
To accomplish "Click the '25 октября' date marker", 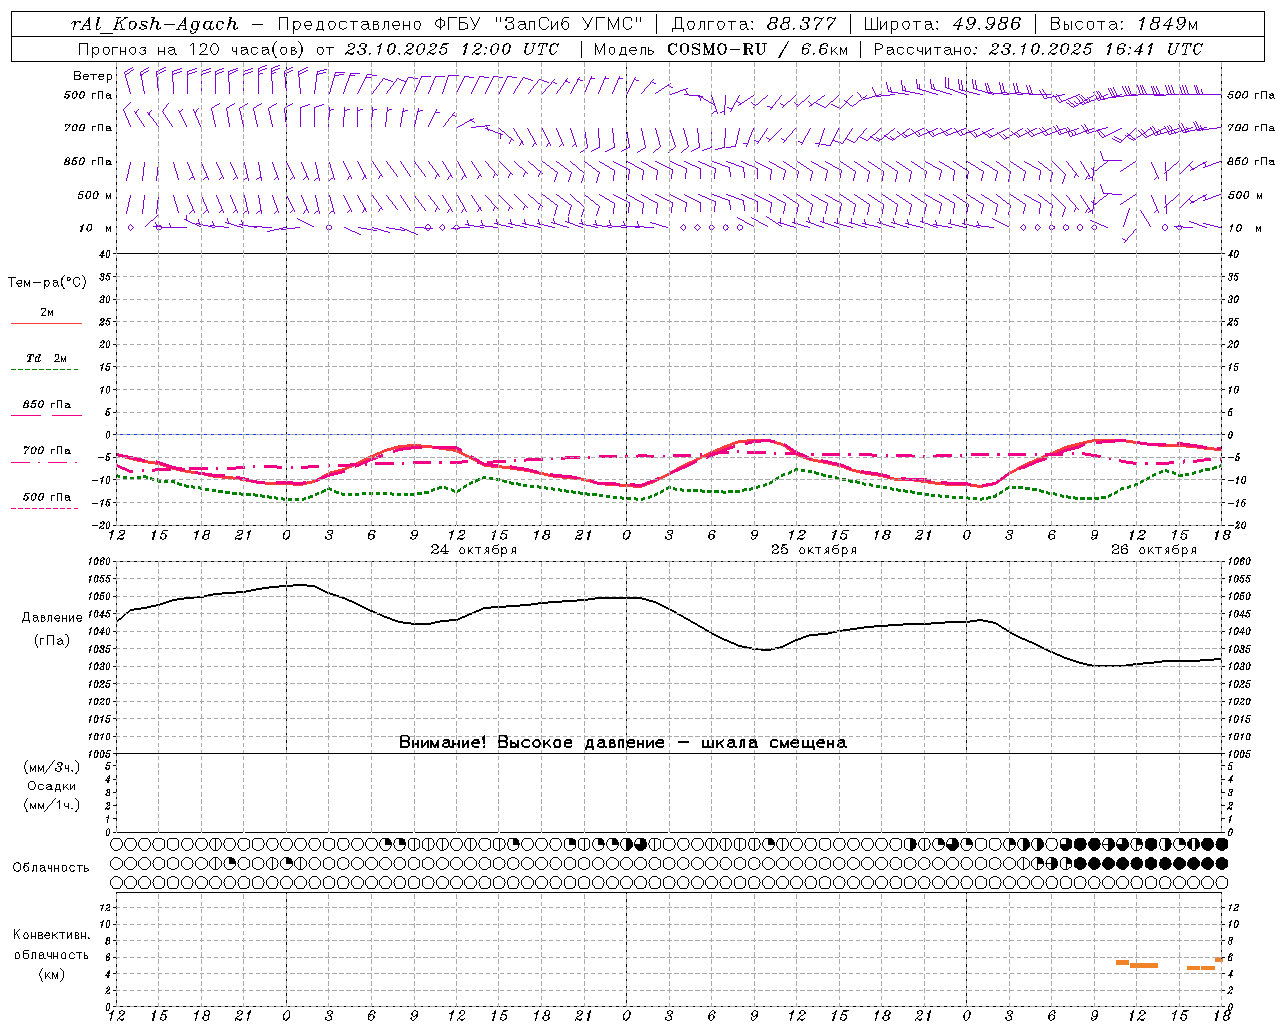I will tap(814, 550).
